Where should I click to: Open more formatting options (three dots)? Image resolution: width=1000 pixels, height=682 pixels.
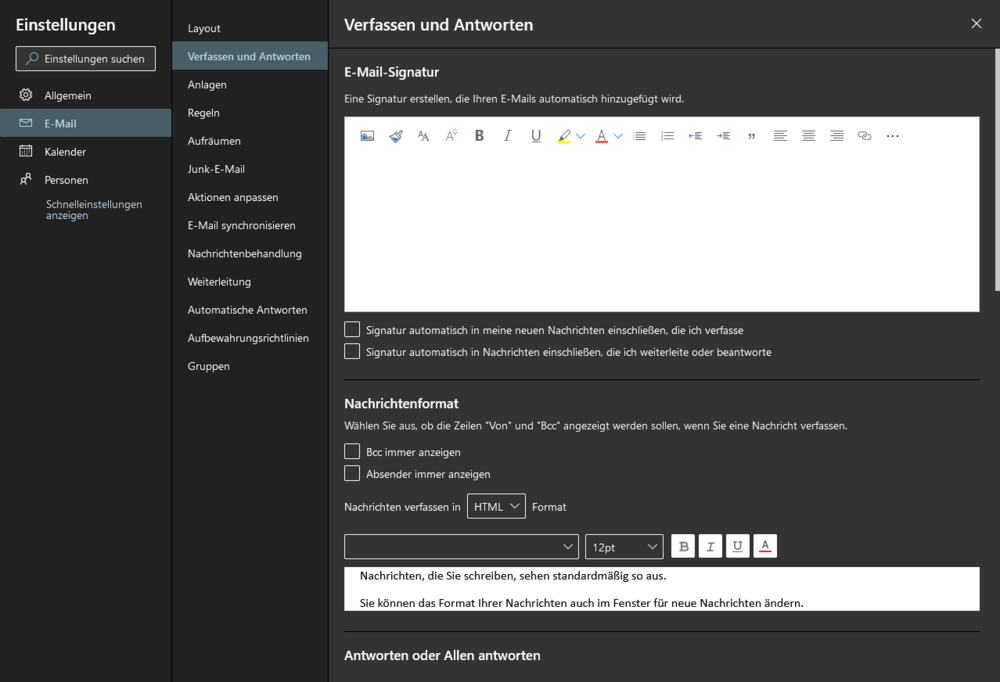(x=893, y=136)
